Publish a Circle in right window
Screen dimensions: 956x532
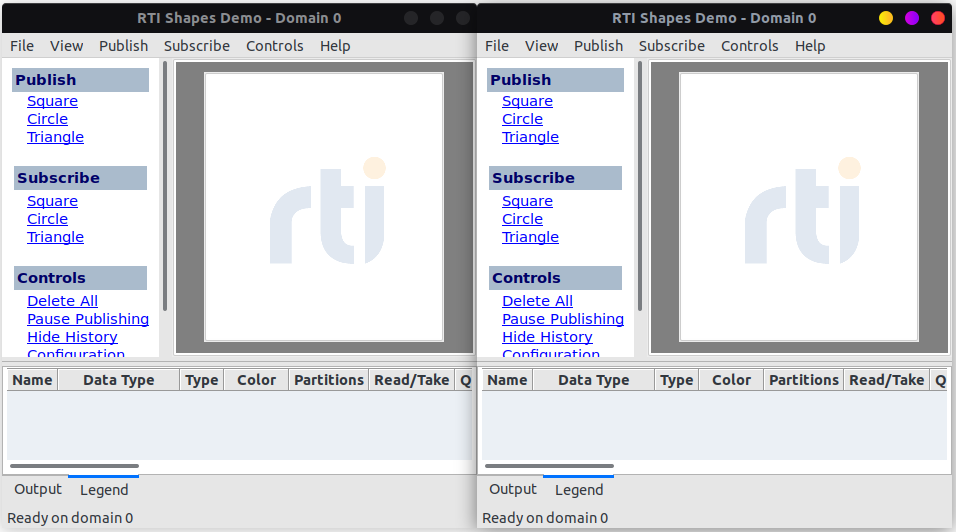[523, 119]
